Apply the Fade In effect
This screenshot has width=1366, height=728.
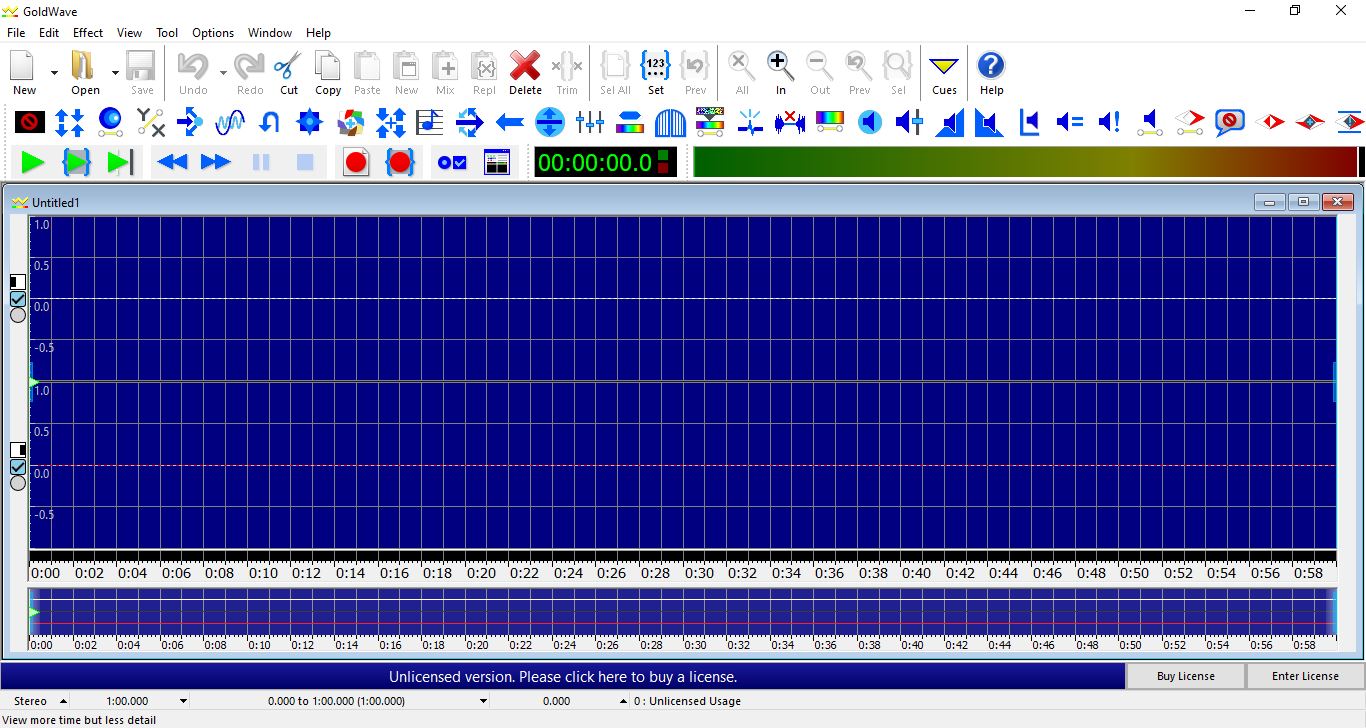coord(950,123)
